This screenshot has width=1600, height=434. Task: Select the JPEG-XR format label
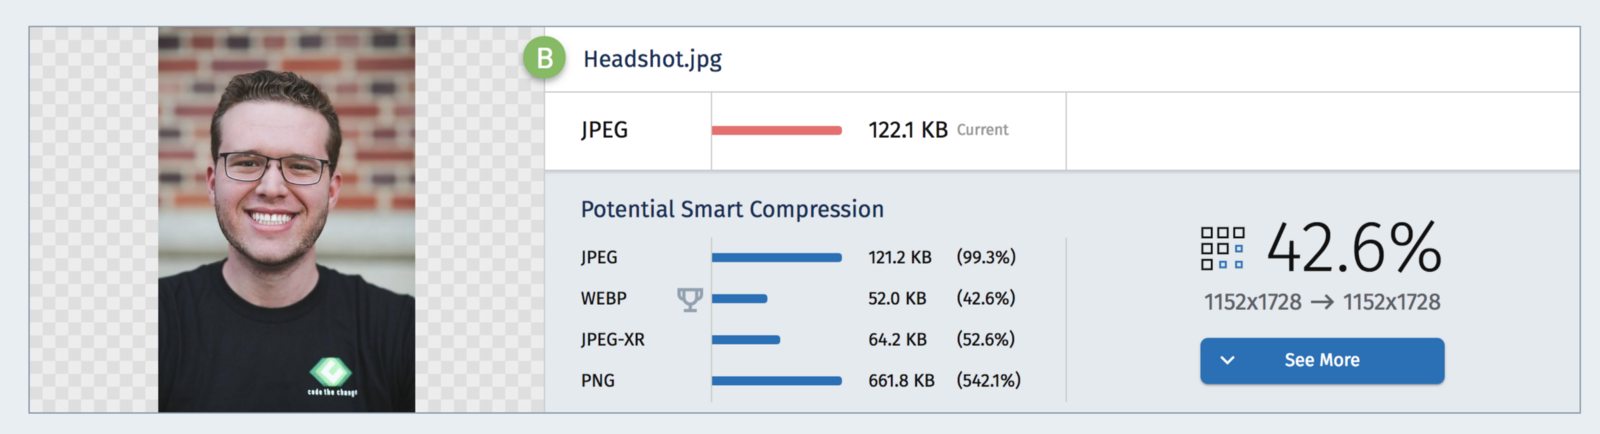(613, 340)
